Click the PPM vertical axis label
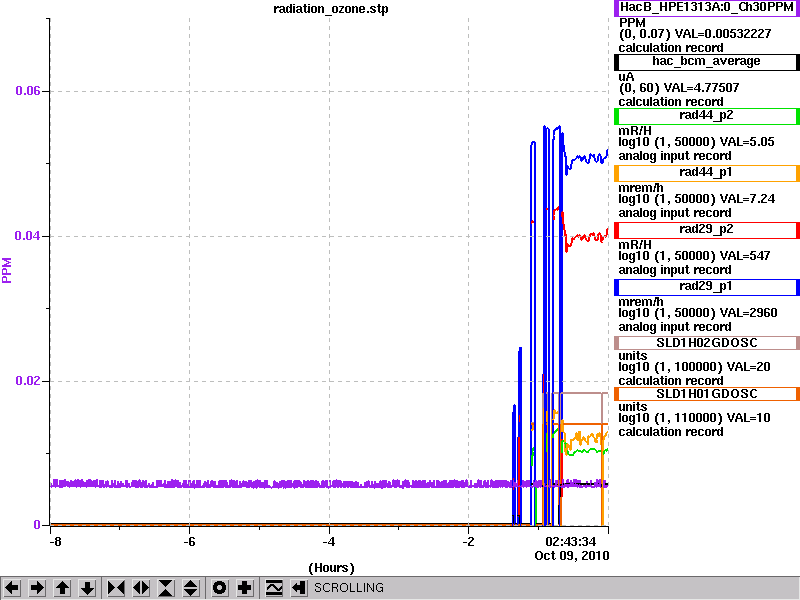The image size is (800, 600). tap(7, 270)
